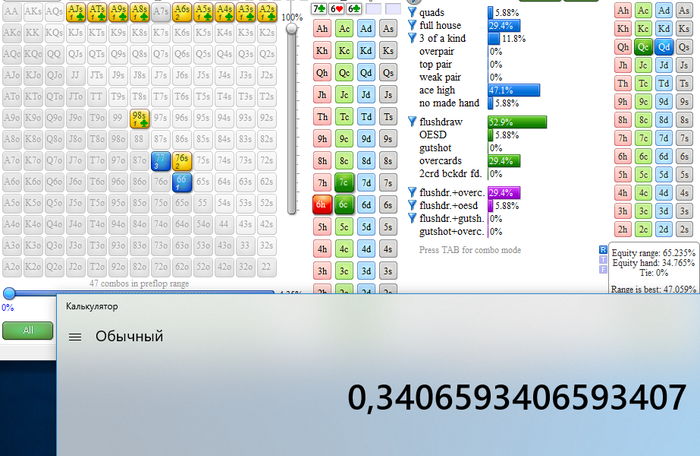Viewport: 700px width, 456px height.
Task: Adjust the vertical 100% range slider handle
Action: tap(292, 29)
